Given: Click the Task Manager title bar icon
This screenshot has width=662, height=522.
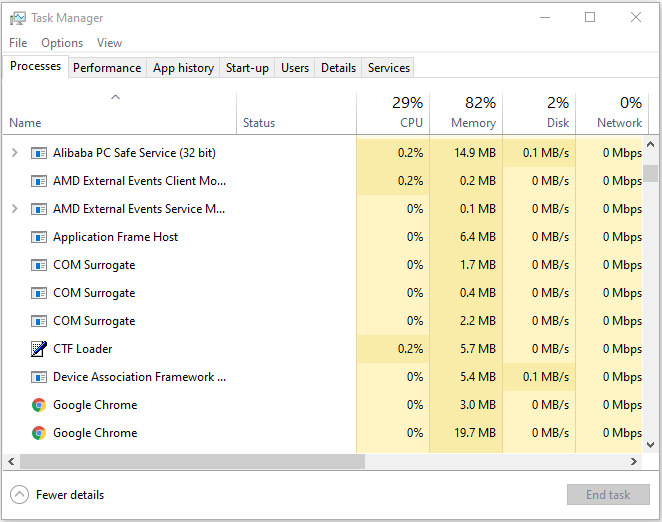Looking at the screenshot, I should 18,18.
